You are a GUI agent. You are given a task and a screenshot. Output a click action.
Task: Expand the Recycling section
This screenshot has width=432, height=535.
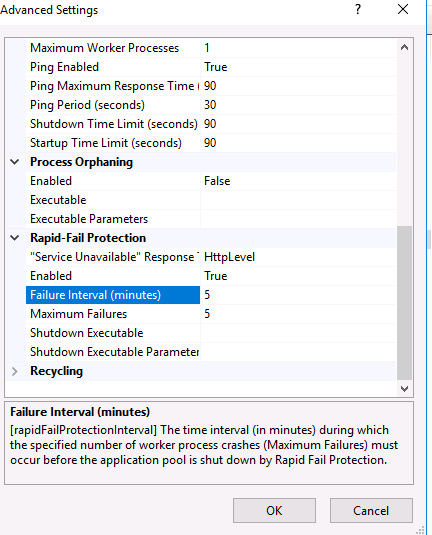[15, 371]
